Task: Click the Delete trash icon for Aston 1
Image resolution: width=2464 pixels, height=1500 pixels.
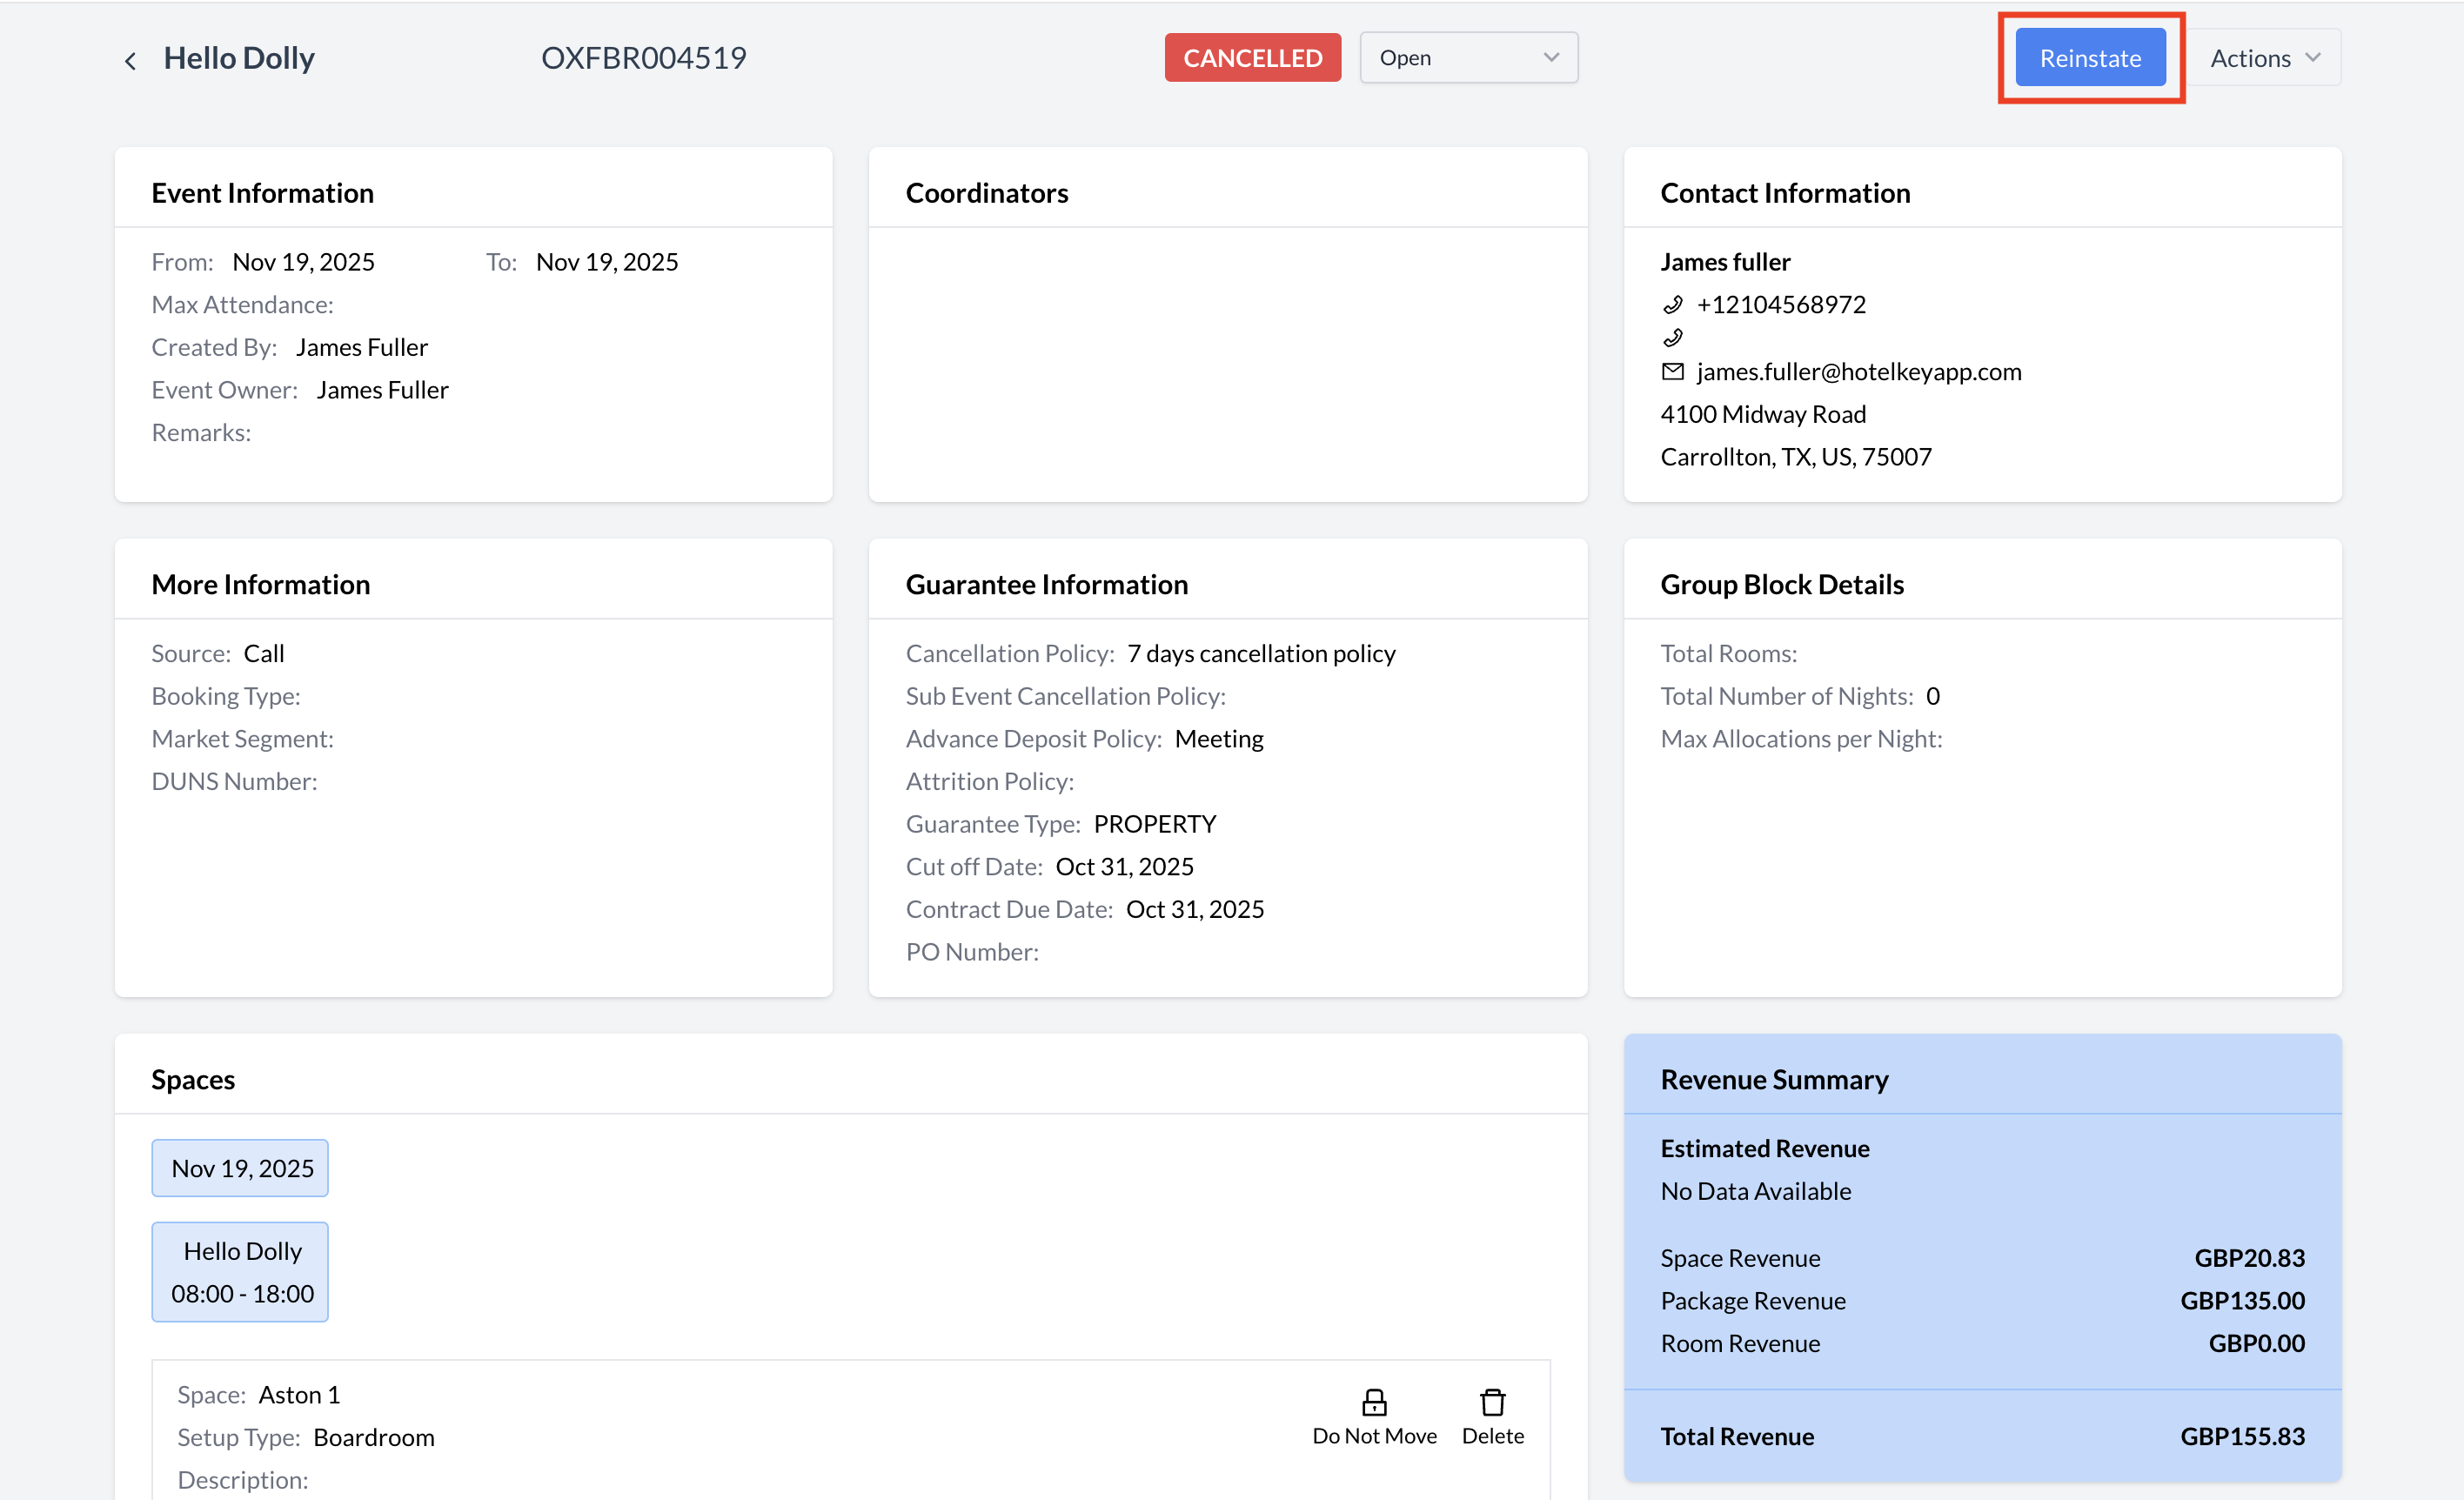Action: pyautogui.click(x=1492, y=1402)
